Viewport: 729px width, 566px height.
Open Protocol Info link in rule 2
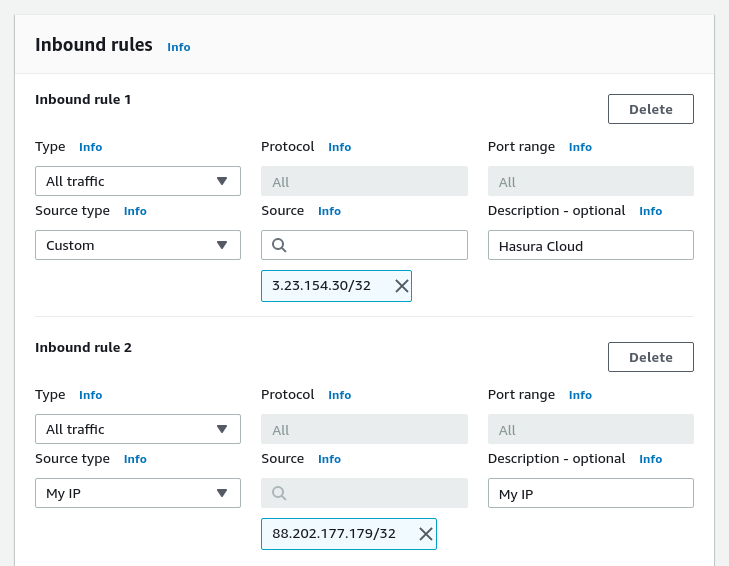point(339,395)
